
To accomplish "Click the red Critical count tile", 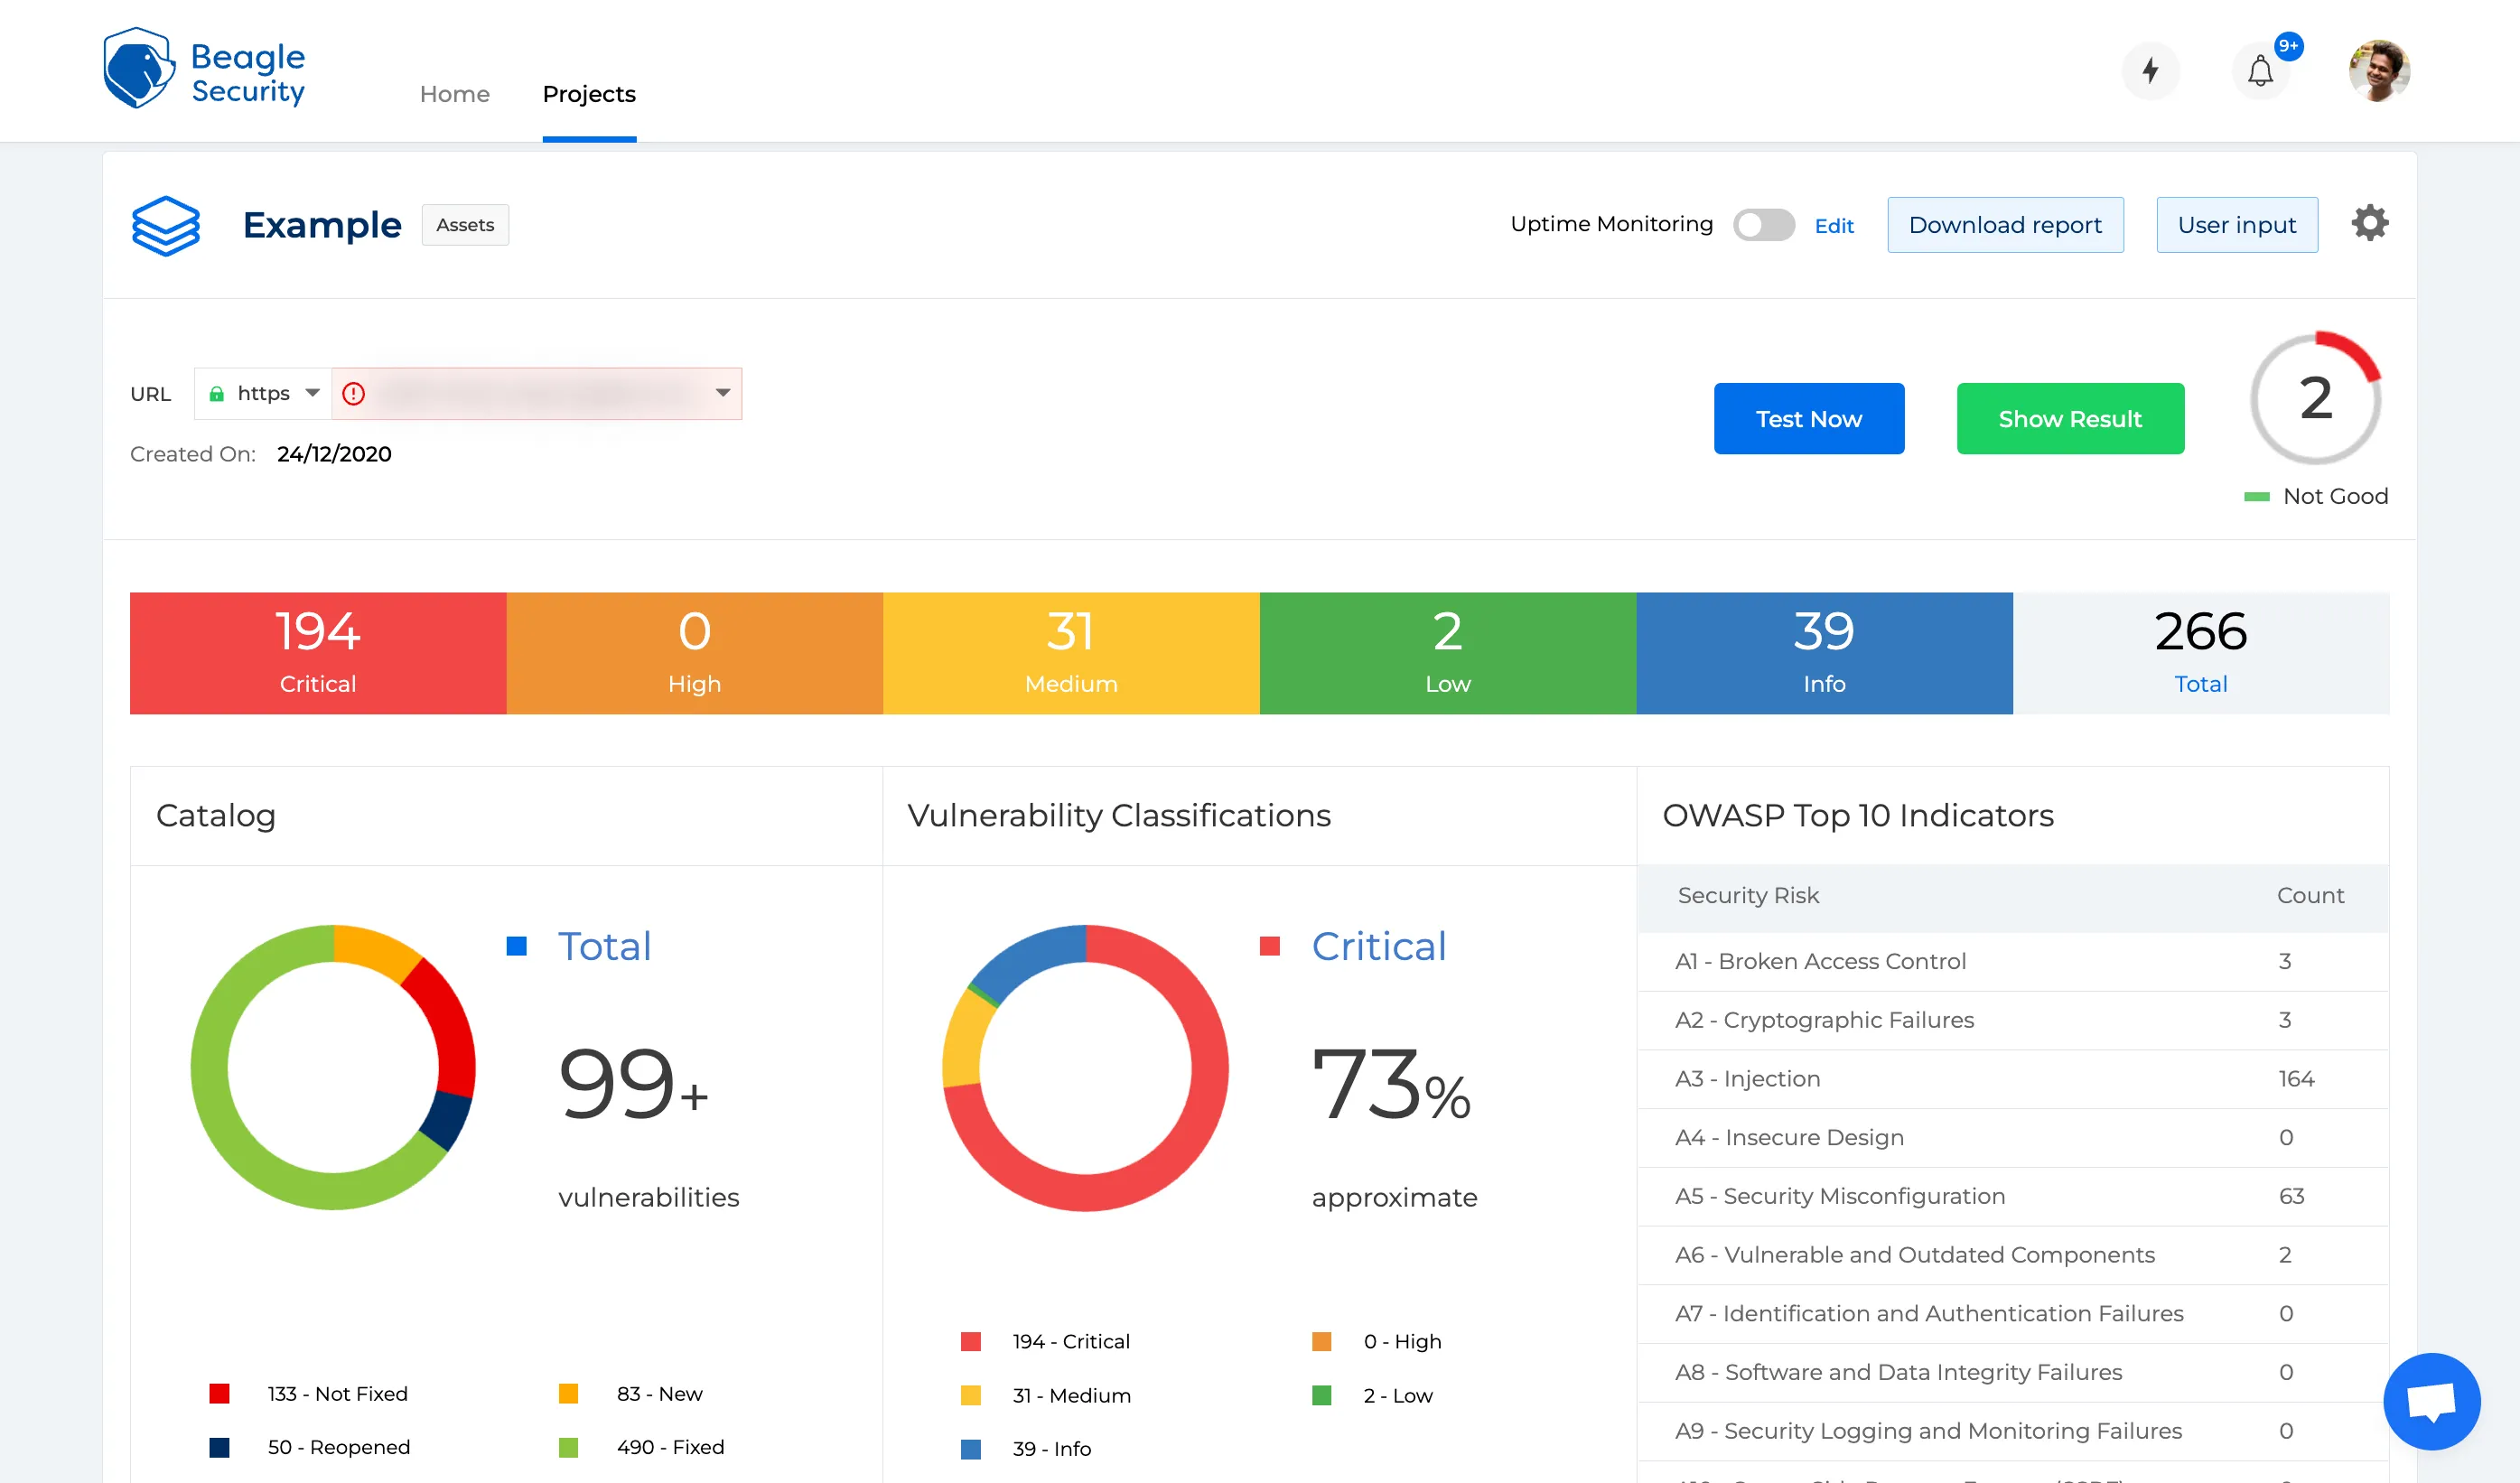I will point(318,653).
